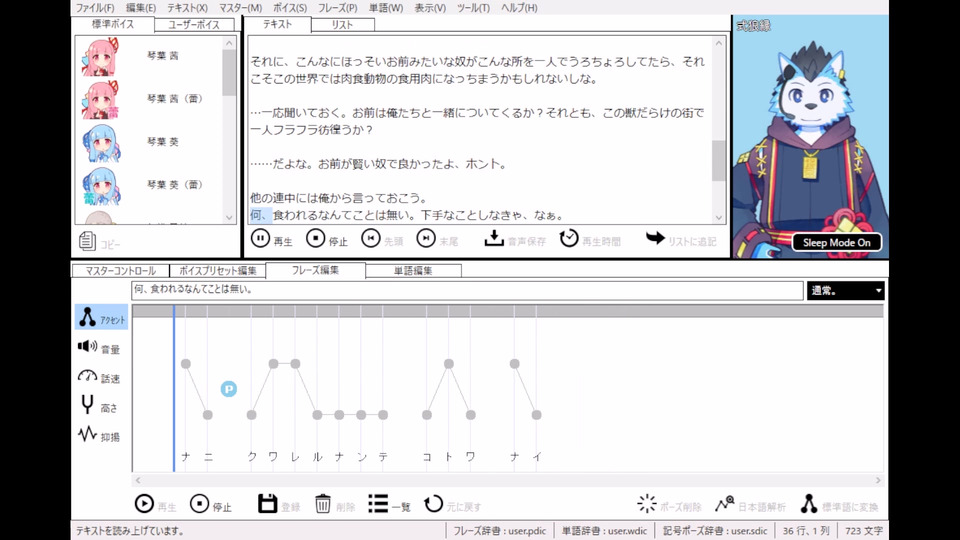960x540 pixels.
Task: Select the 抑揚 intonation editing mode
Action: (99, 435)
